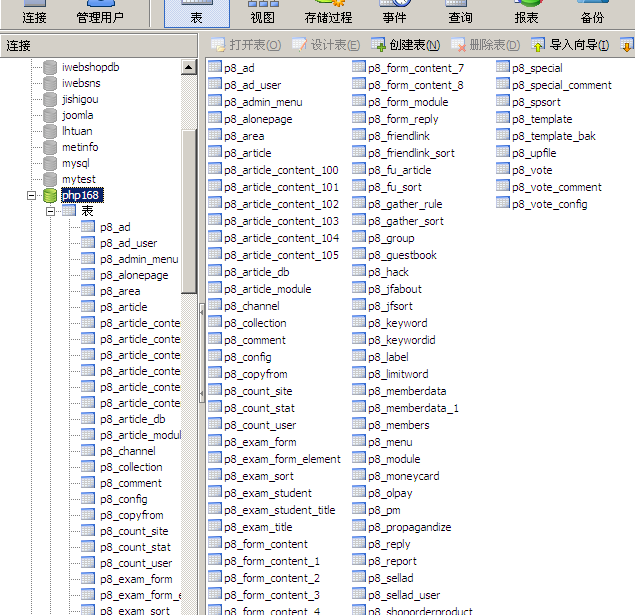
Task: Select table p8_exam_form_element
Action: (x=282, y=459)
